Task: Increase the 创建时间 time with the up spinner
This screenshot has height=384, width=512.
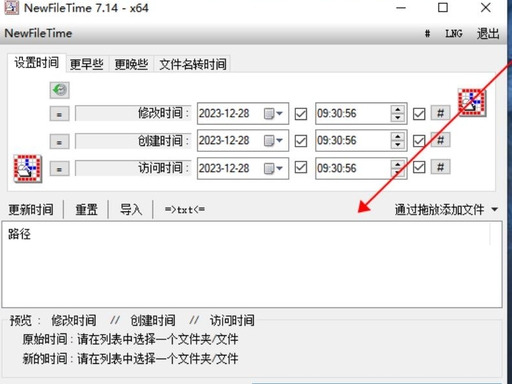Action: point(398,137)
